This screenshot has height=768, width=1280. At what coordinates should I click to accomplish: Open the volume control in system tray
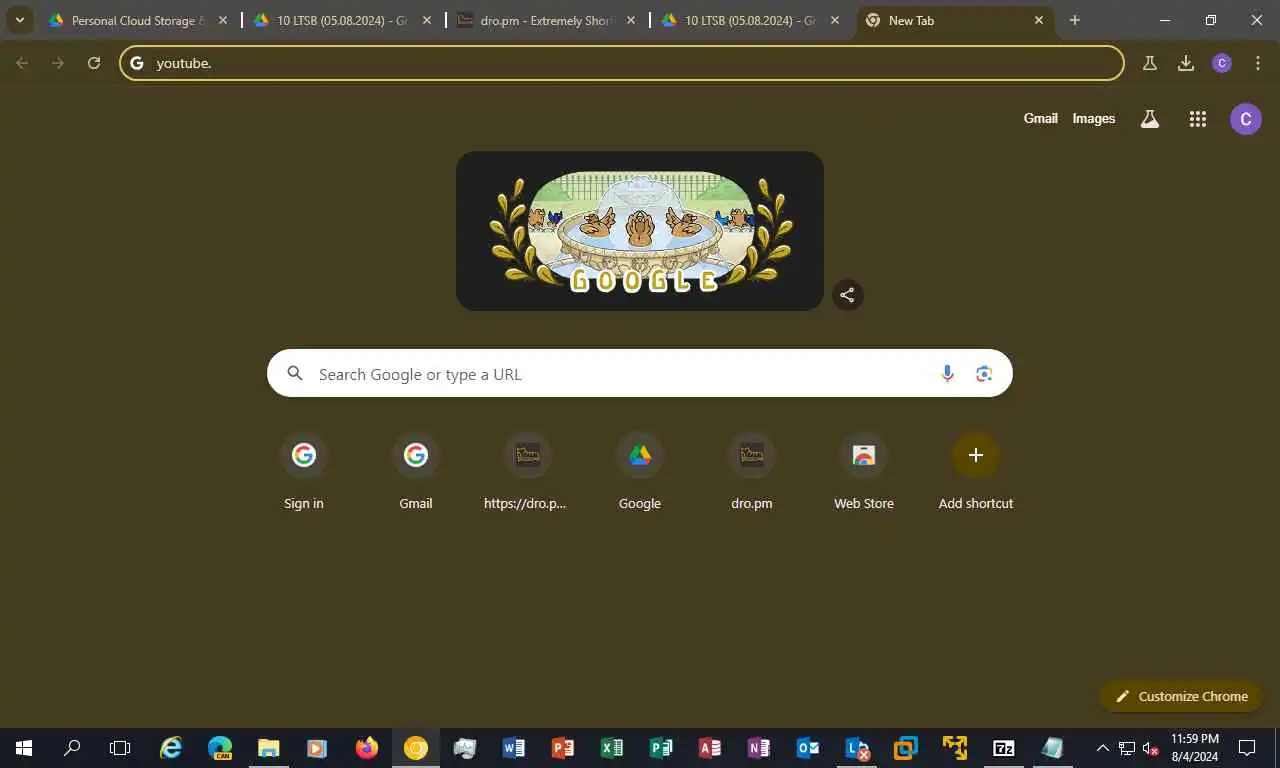point(1150,748)
